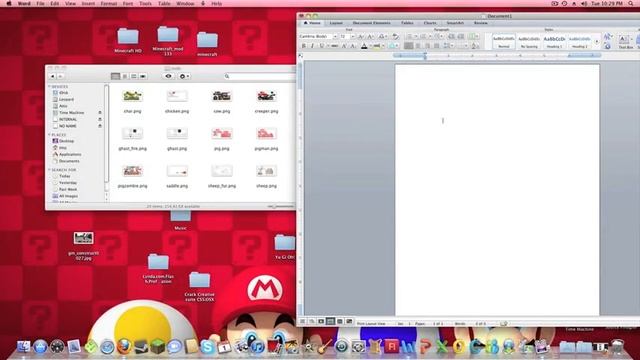Select the creeper.png thumbnail in Finder
The image size is (640, 360).
coord(267,96)
